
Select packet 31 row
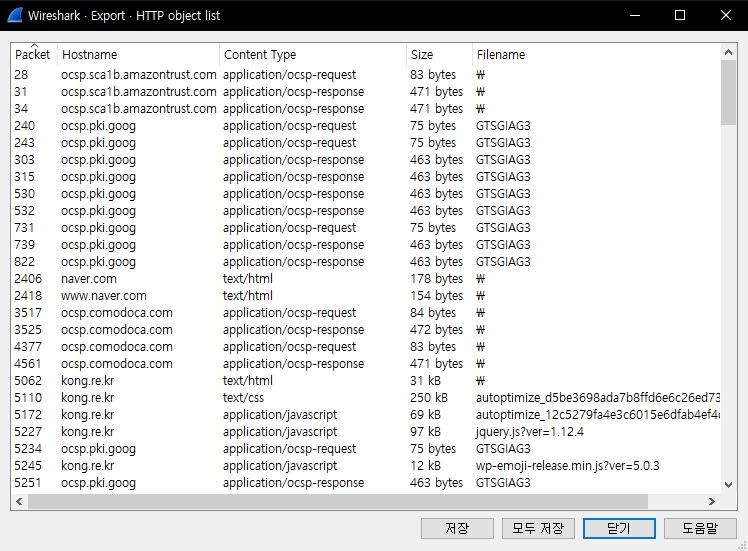coord(366,92)
